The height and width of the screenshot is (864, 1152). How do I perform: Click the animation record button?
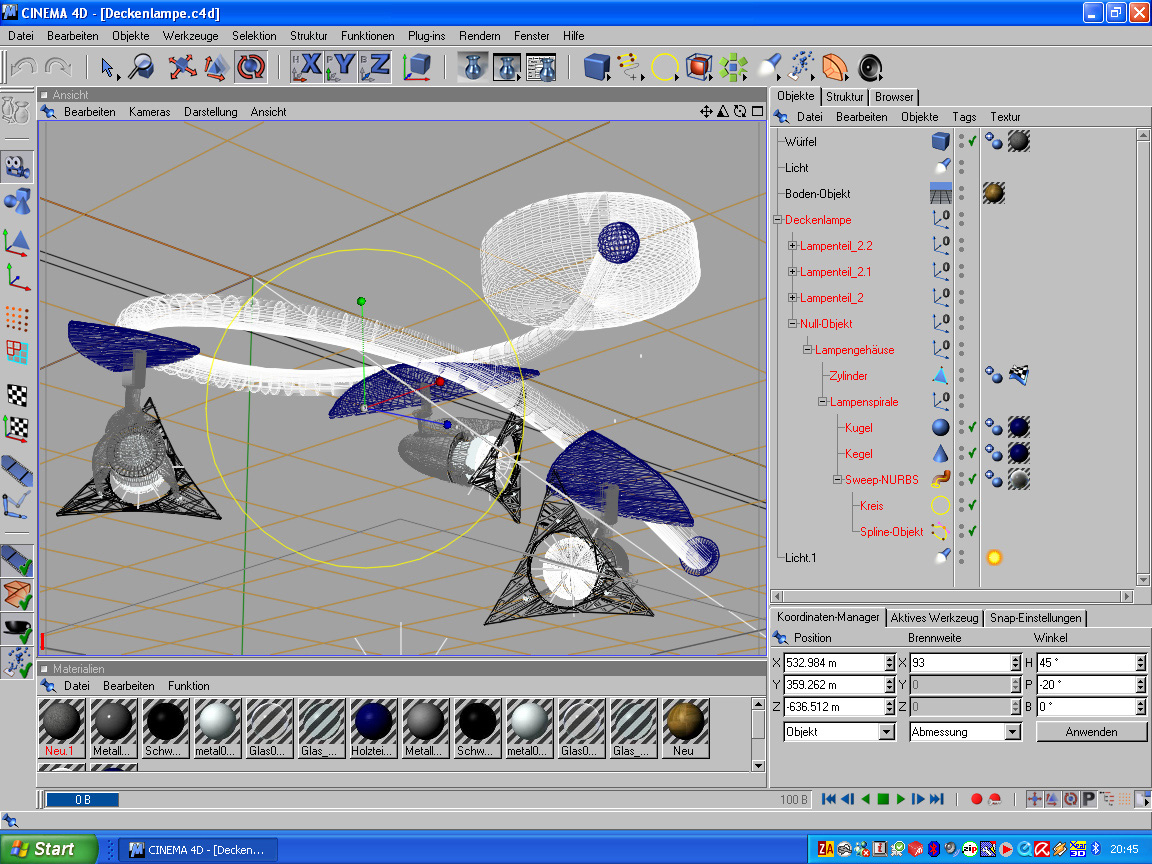(976, 799)
